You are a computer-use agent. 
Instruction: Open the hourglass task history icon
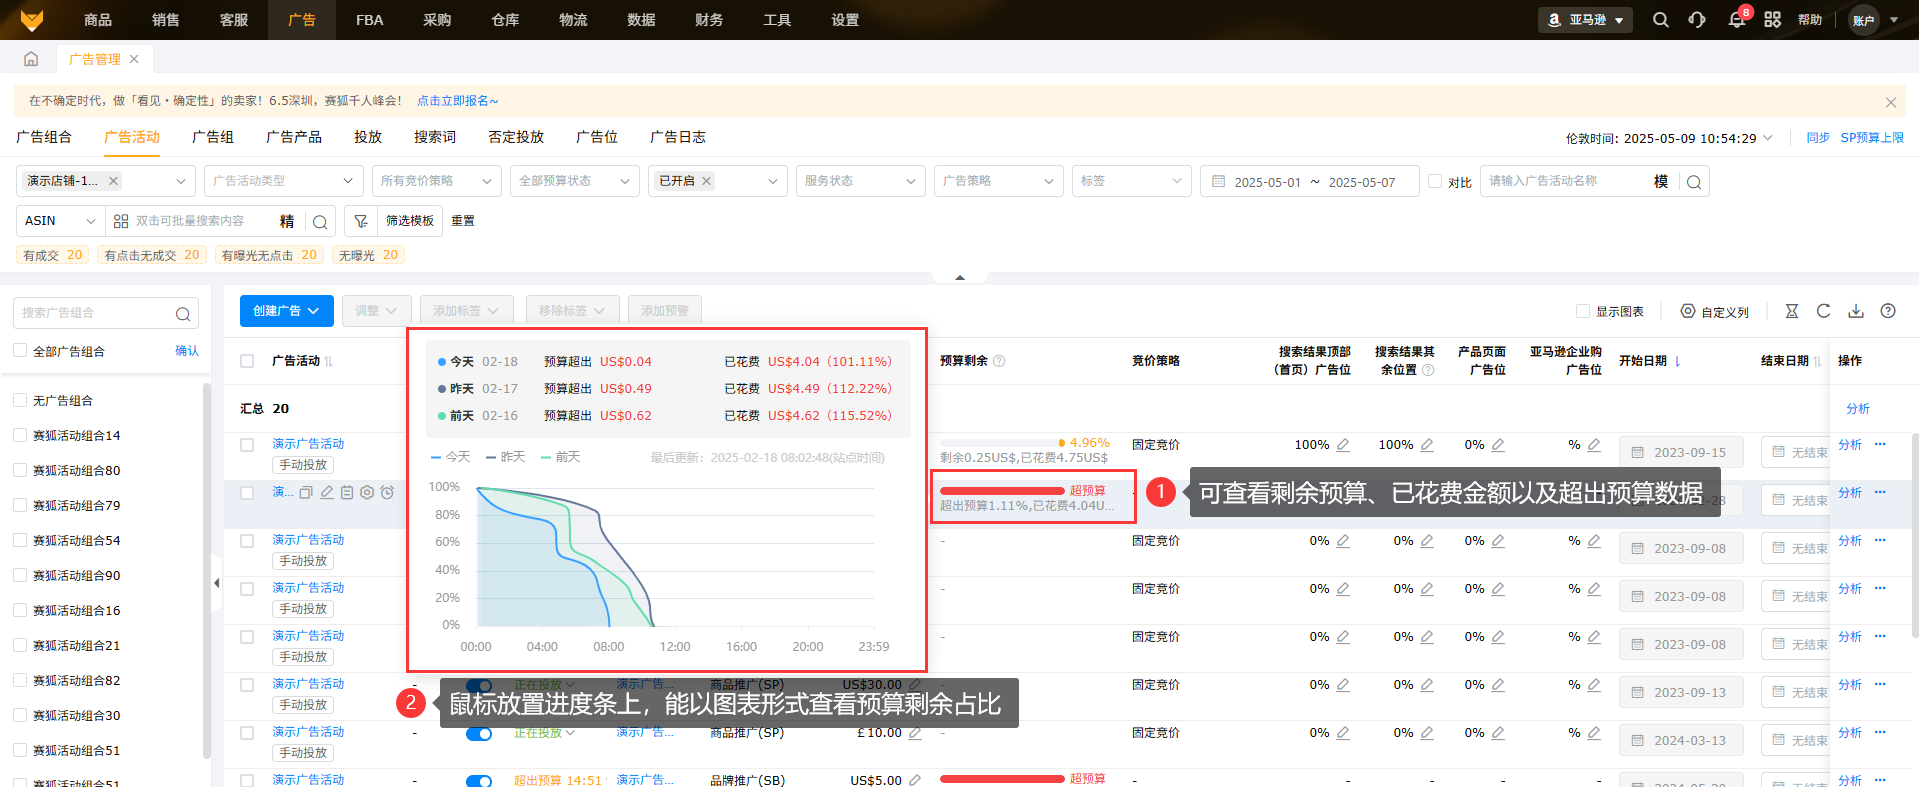(1792, 311)
